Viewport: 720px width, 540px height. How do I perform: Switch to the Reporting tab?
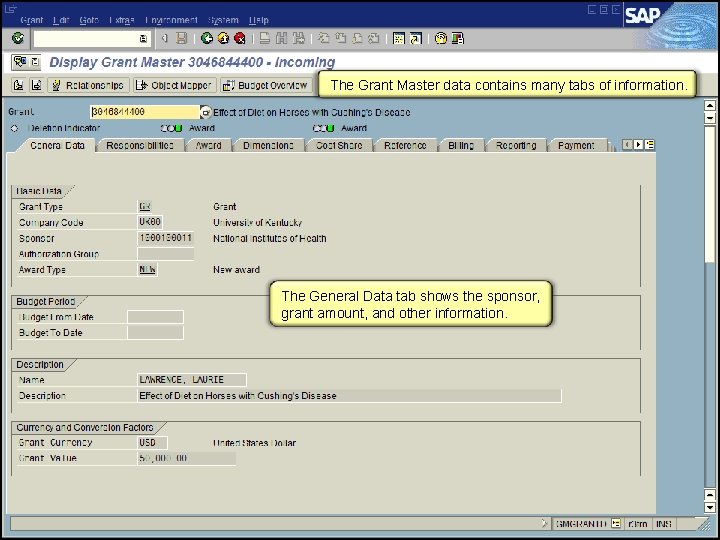tap(516, 146)
